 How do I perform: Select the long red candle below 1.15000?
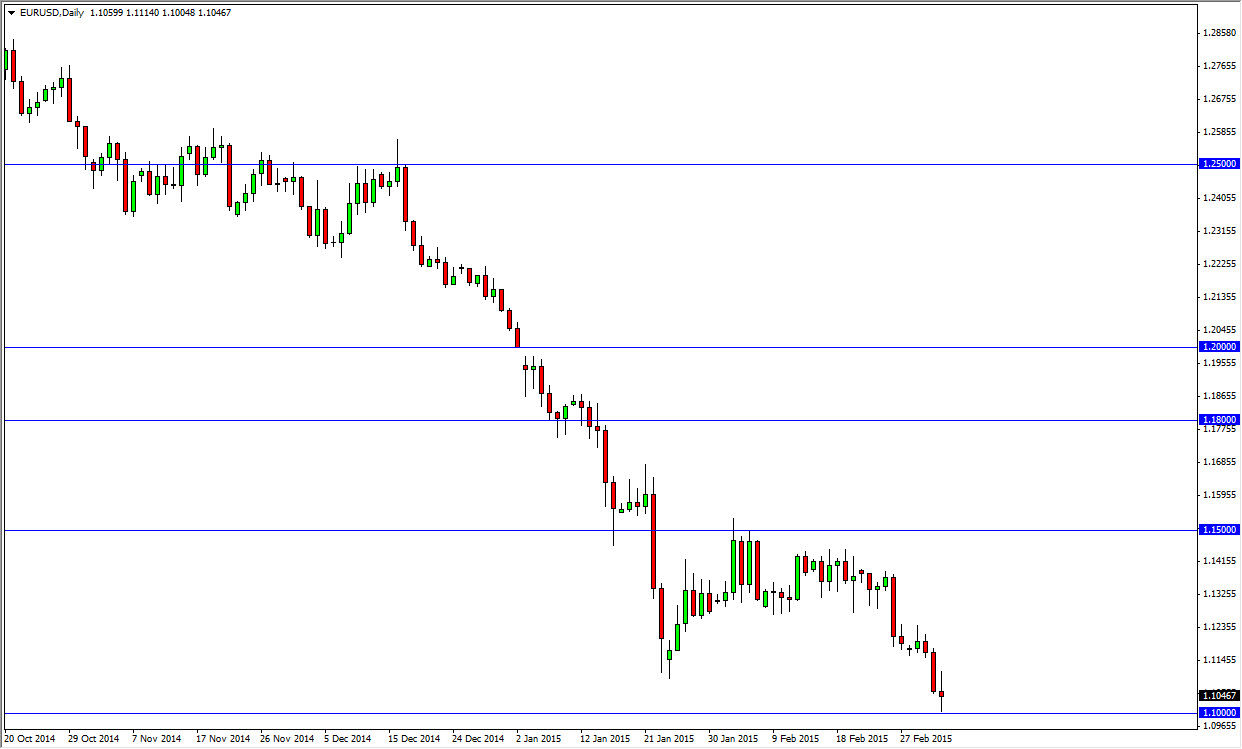pos(655,560)
